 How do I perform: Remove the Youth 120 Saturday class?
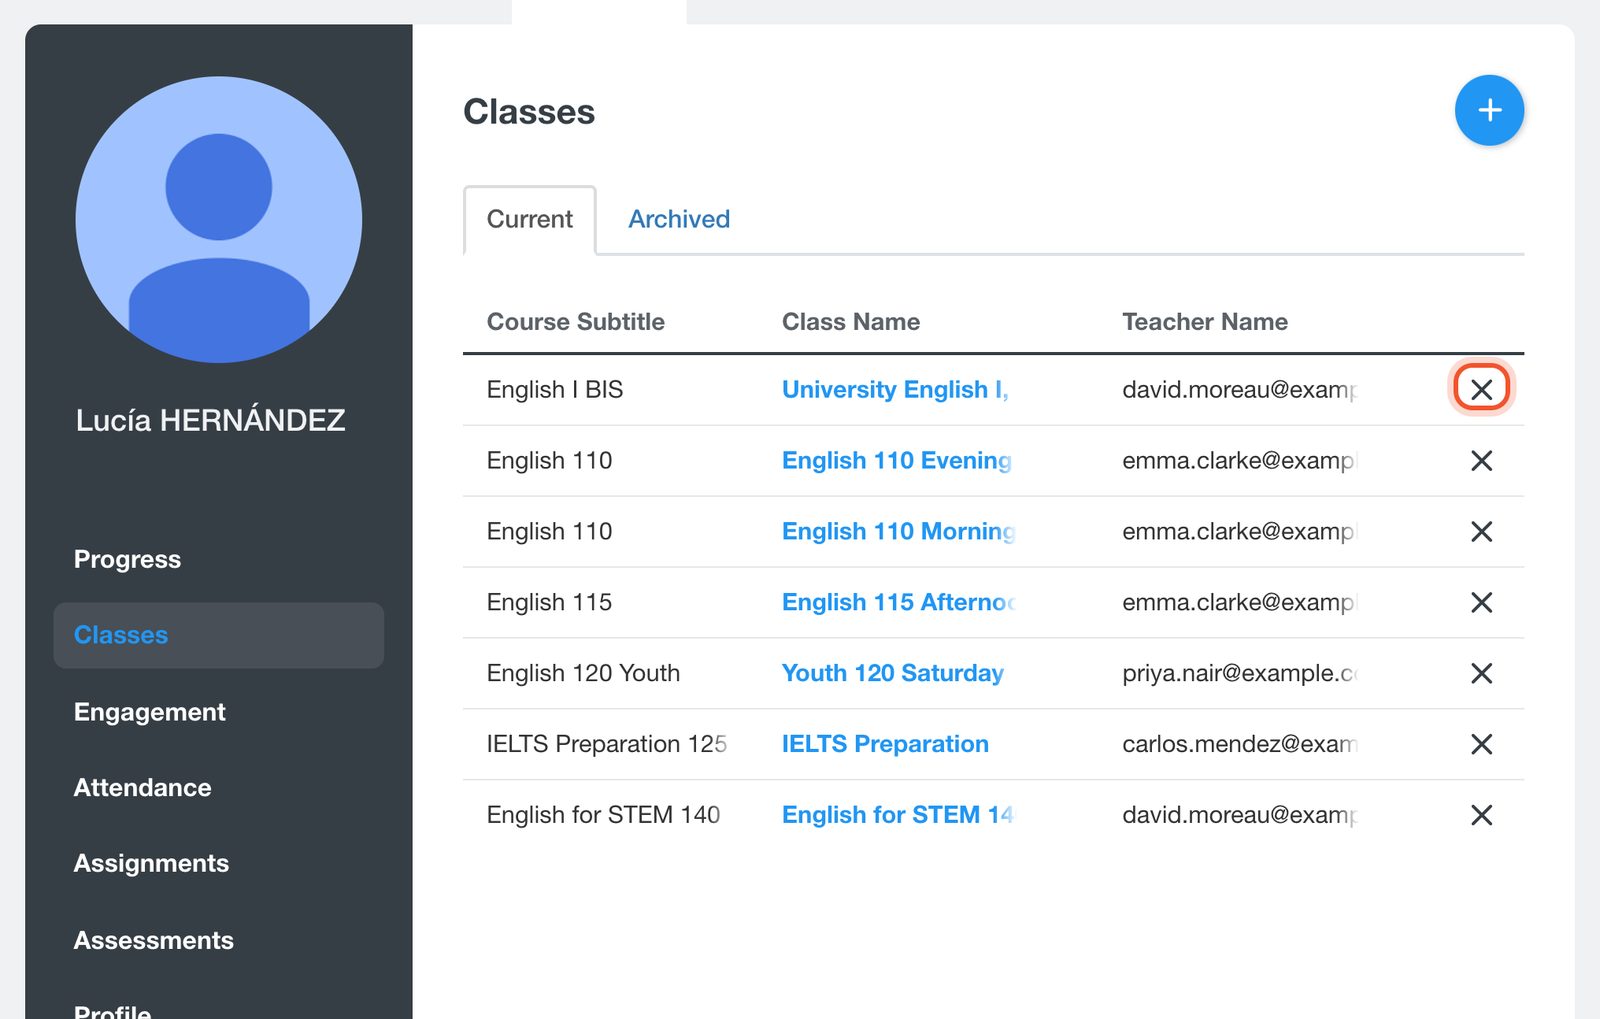pos(1481,673)
